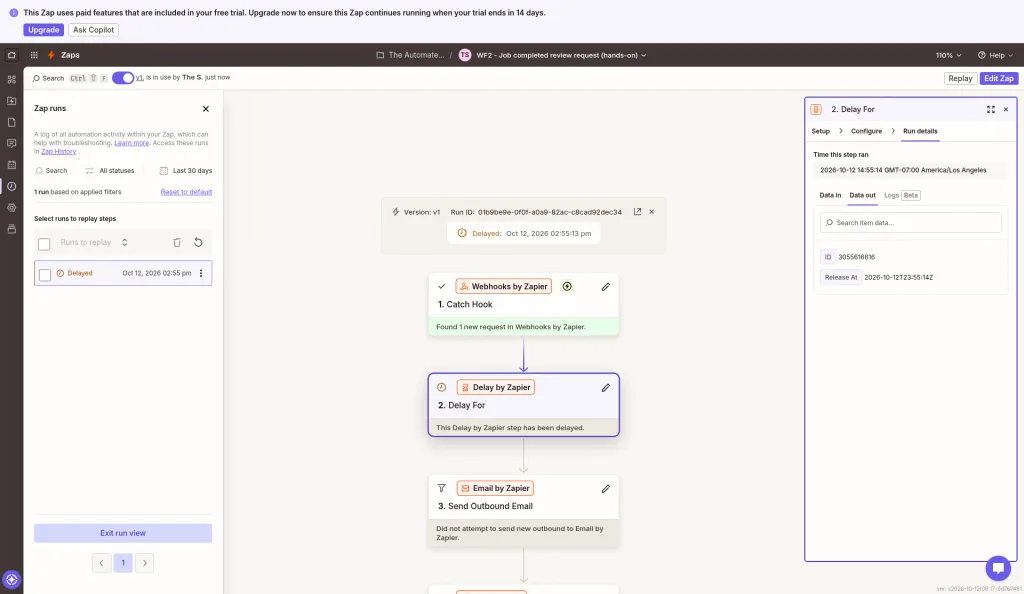The width and height of the screenshot is (1024, 594).
Task: Toggle the Zap on/off switch
Action: 123,78
